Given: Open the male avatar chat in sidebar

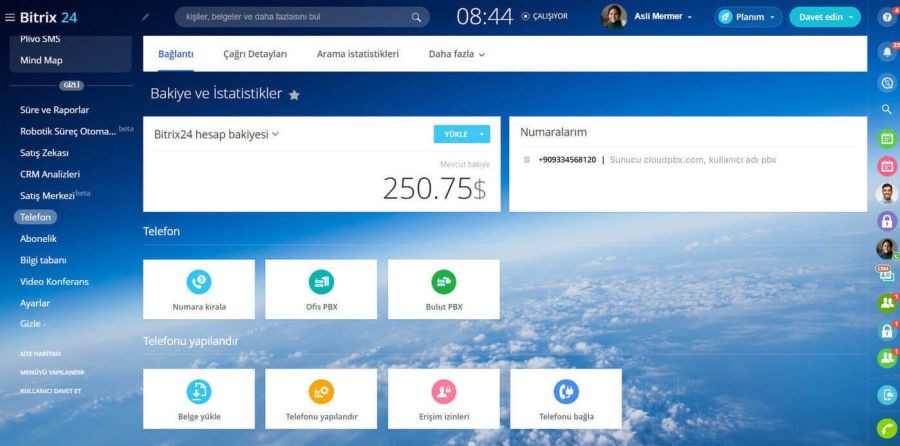Looking at the screenshot, I should click(887, 193).
